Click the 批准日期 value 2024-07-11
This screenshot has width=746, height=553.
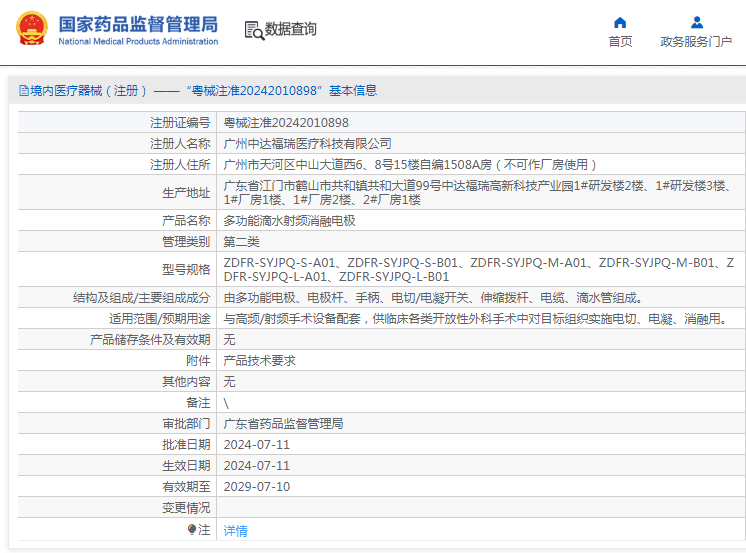[256, 444]
